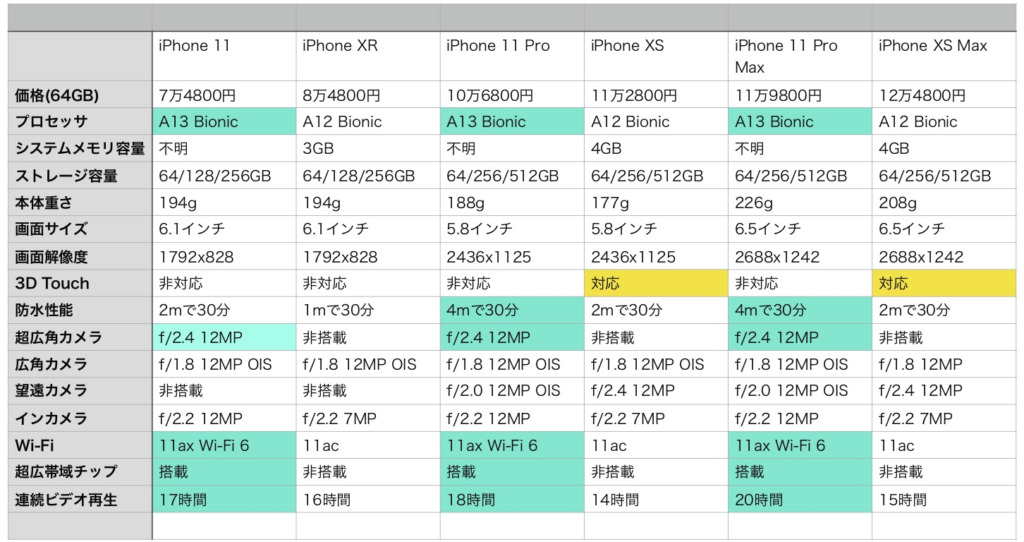The width and height of the screenshot is (1024, 542).
Task: Select the 1mで30分 waterproof cell
Action: pos(368,310)
